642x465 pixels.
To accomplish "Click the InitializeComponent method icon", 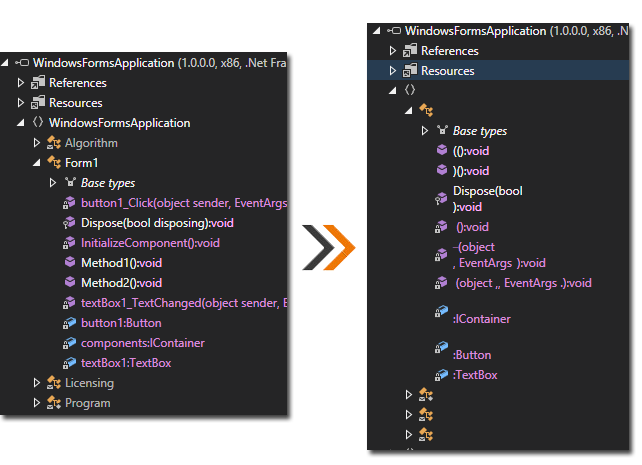I will coord(69,243).
